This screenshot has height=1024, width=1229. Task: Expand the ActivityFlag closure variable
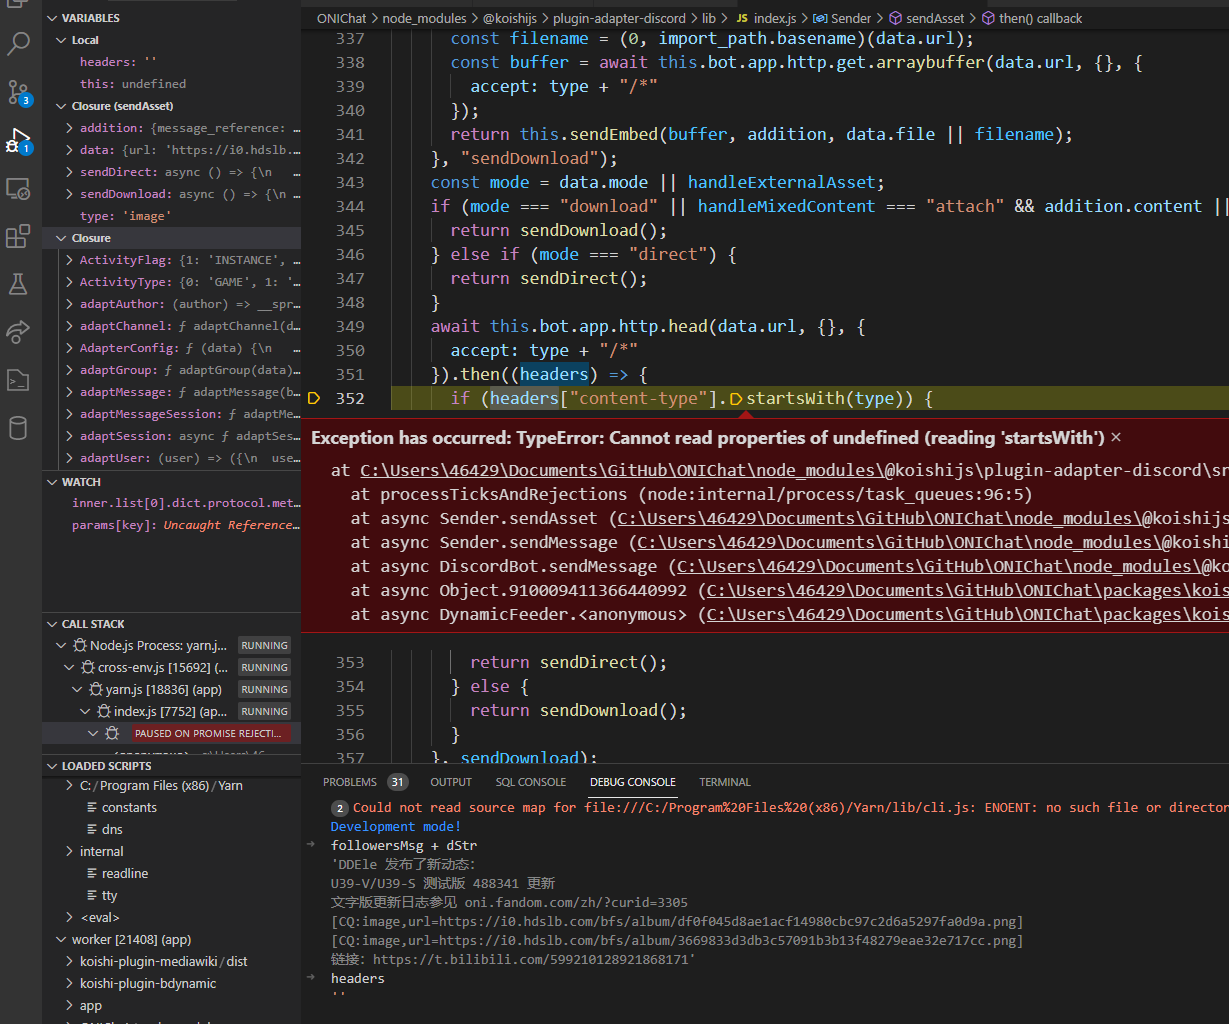(x=70, y=260)
